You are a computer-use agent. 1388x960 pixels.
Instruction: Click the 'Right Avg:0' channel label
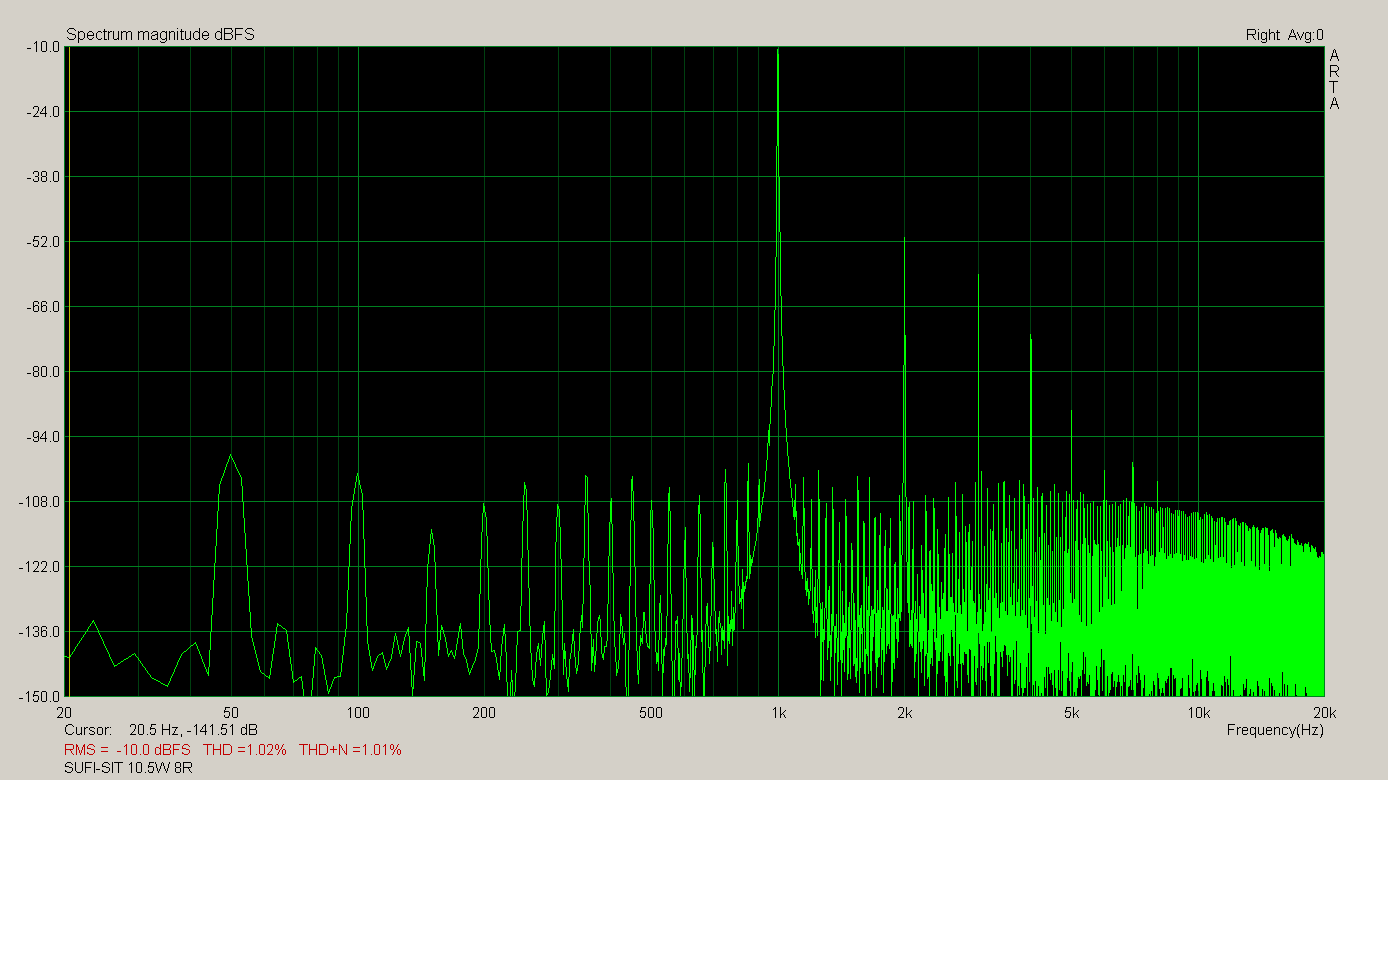(1284, 35)
